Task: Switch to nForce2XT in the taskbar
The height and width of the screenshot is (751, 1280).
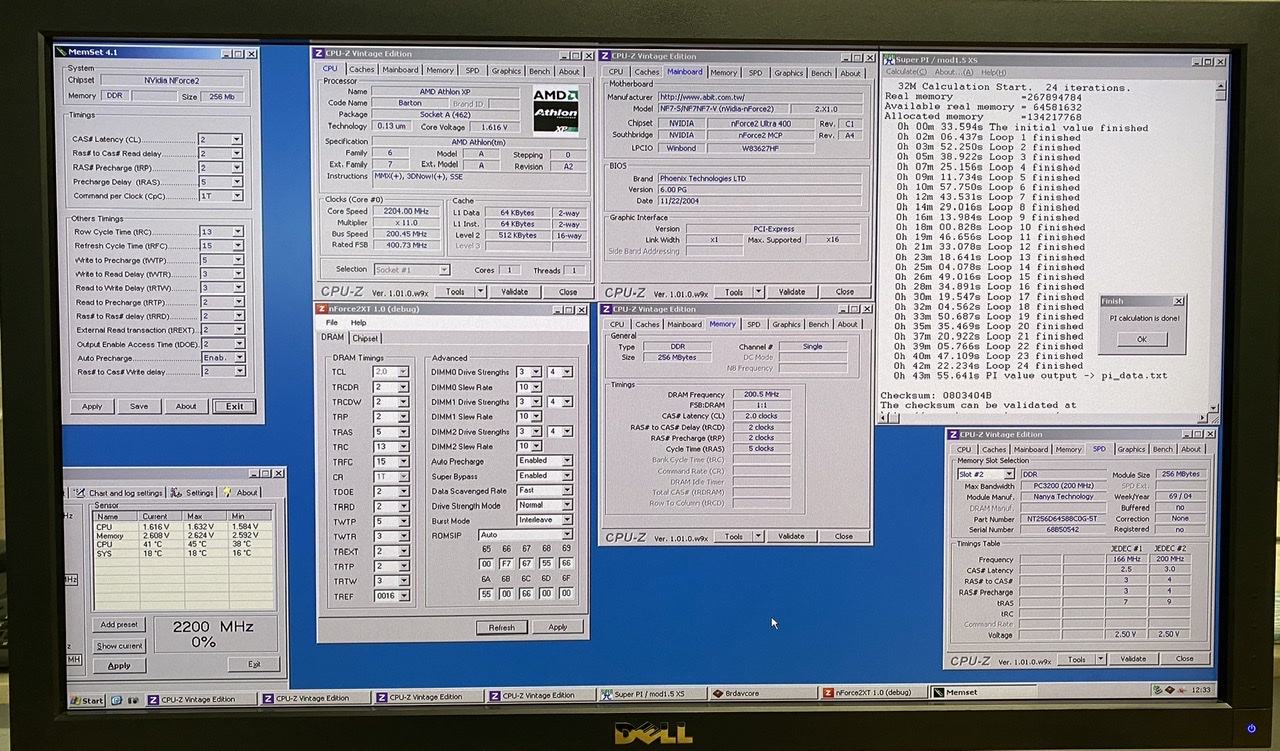Action: 872,692
